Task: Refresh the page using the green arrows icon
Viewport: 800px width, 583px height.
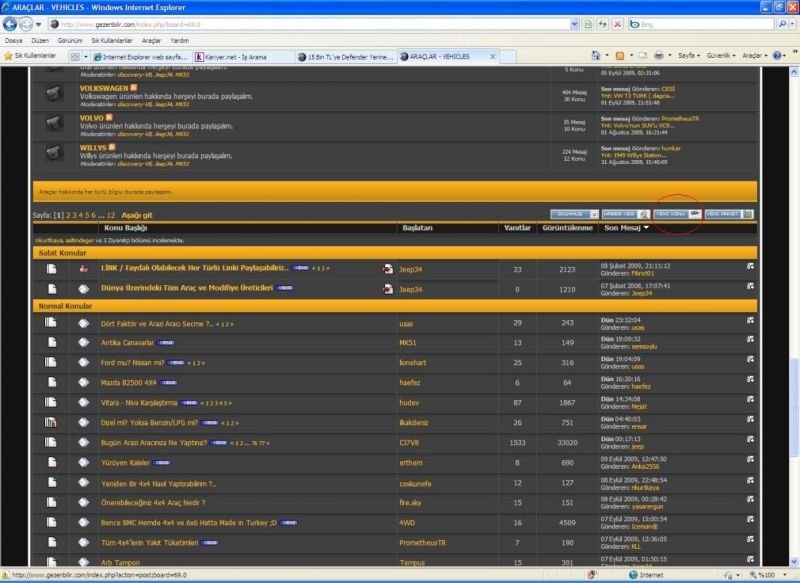Action: click(603, 24)
